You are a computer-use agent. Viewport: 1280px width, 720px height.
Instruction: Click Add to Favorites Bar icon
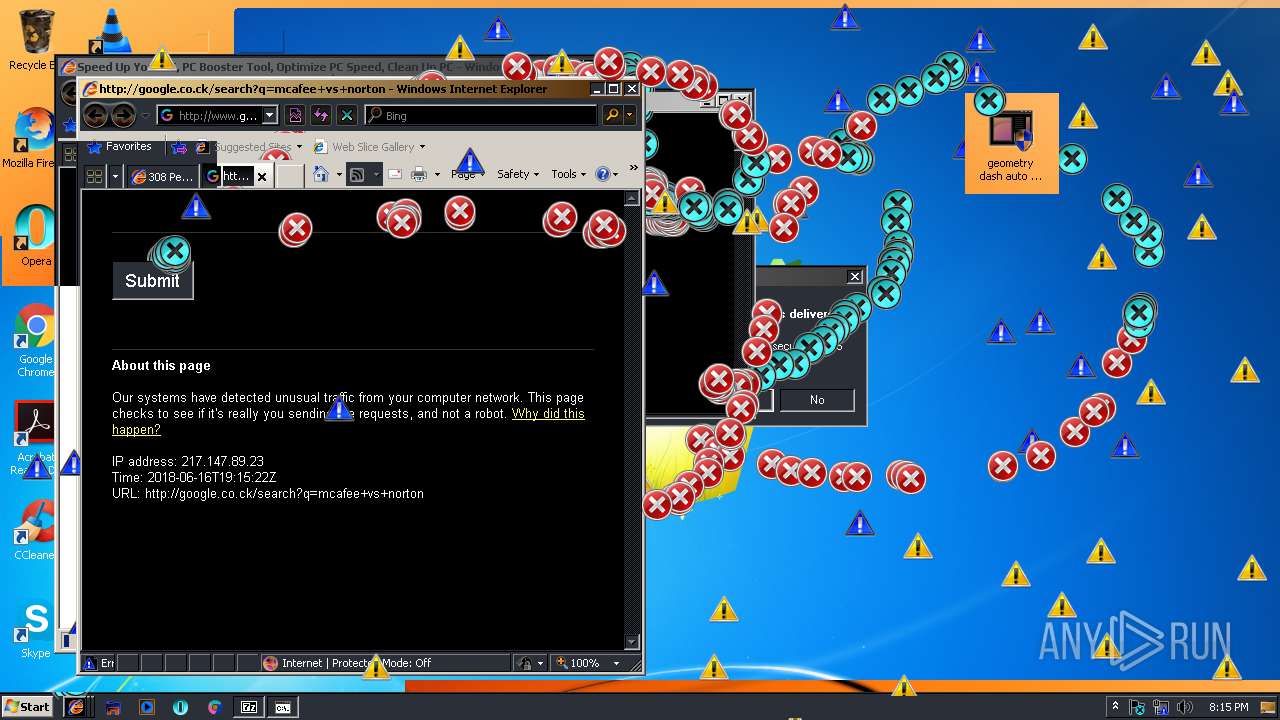coord(179,147)
